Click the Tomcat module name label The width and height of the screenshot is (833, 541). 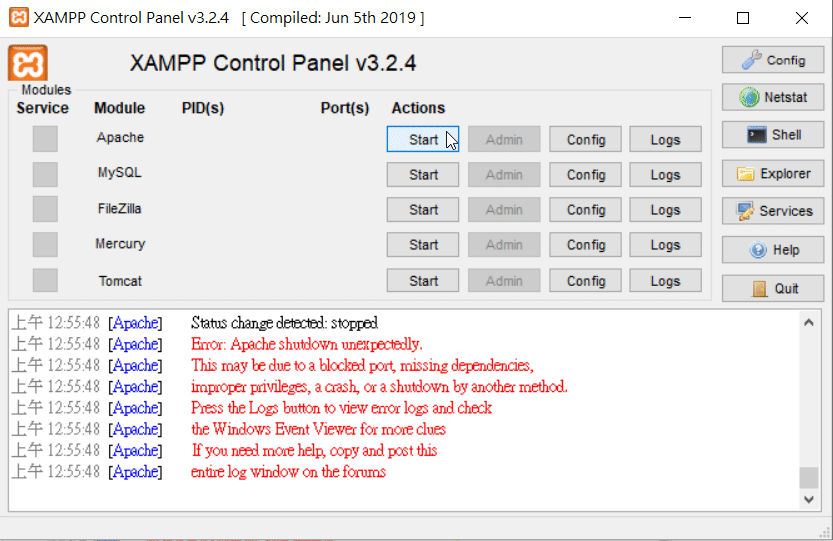120,281
